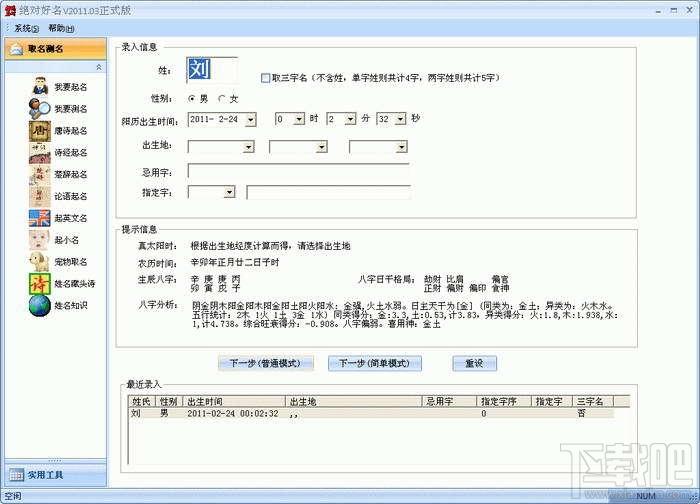Viewport: 700px width, 504px height.
Task: Click the 忌用字 text field
Action: pos(298,171)
